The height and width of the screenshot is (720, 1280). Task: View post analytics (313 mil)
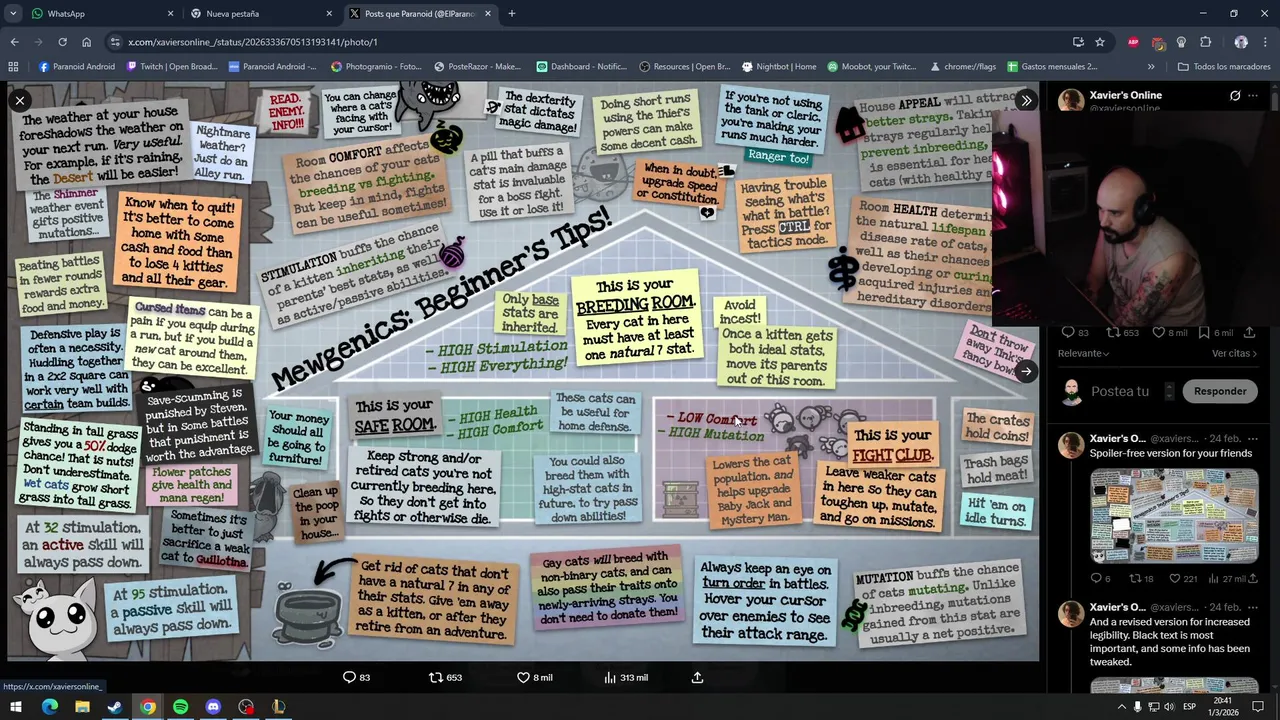(626, 677)
